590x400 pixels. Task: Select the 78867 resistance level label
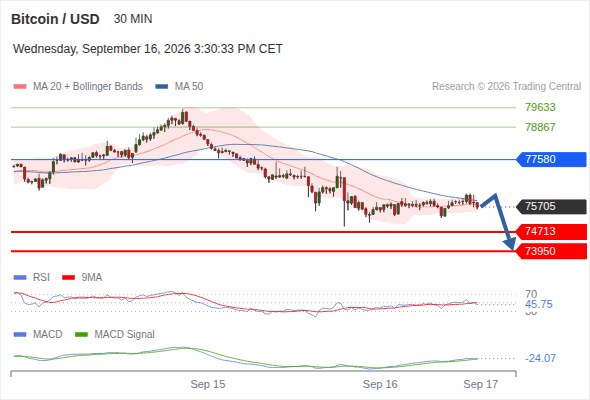coord(540,127)
